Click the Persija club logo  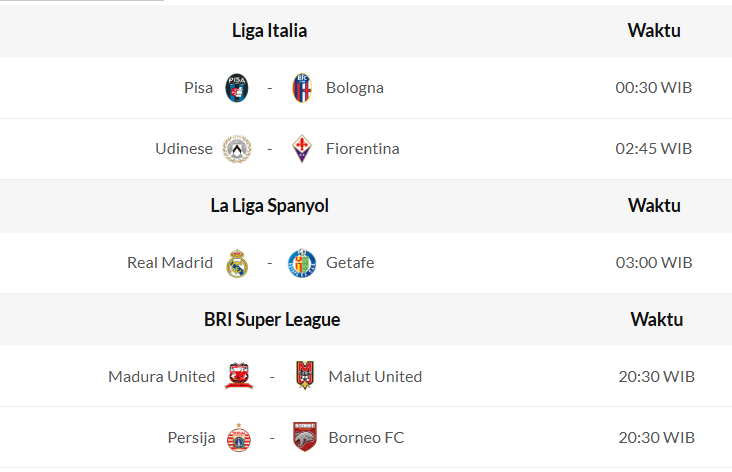pos(239,438)
